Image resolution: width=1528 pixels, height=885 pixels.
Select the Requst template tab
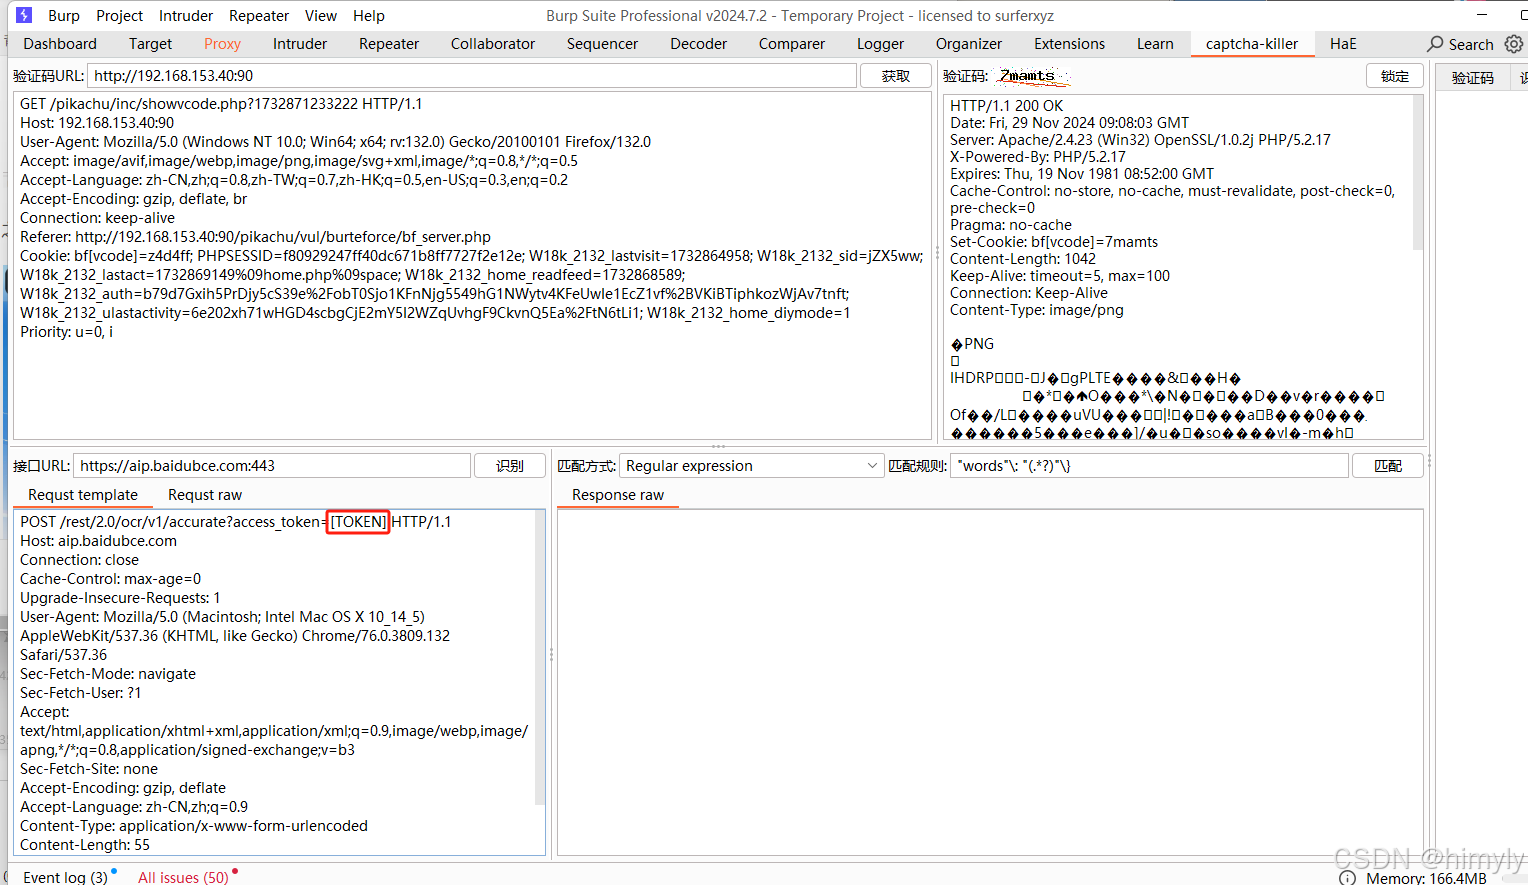(83, 495)
